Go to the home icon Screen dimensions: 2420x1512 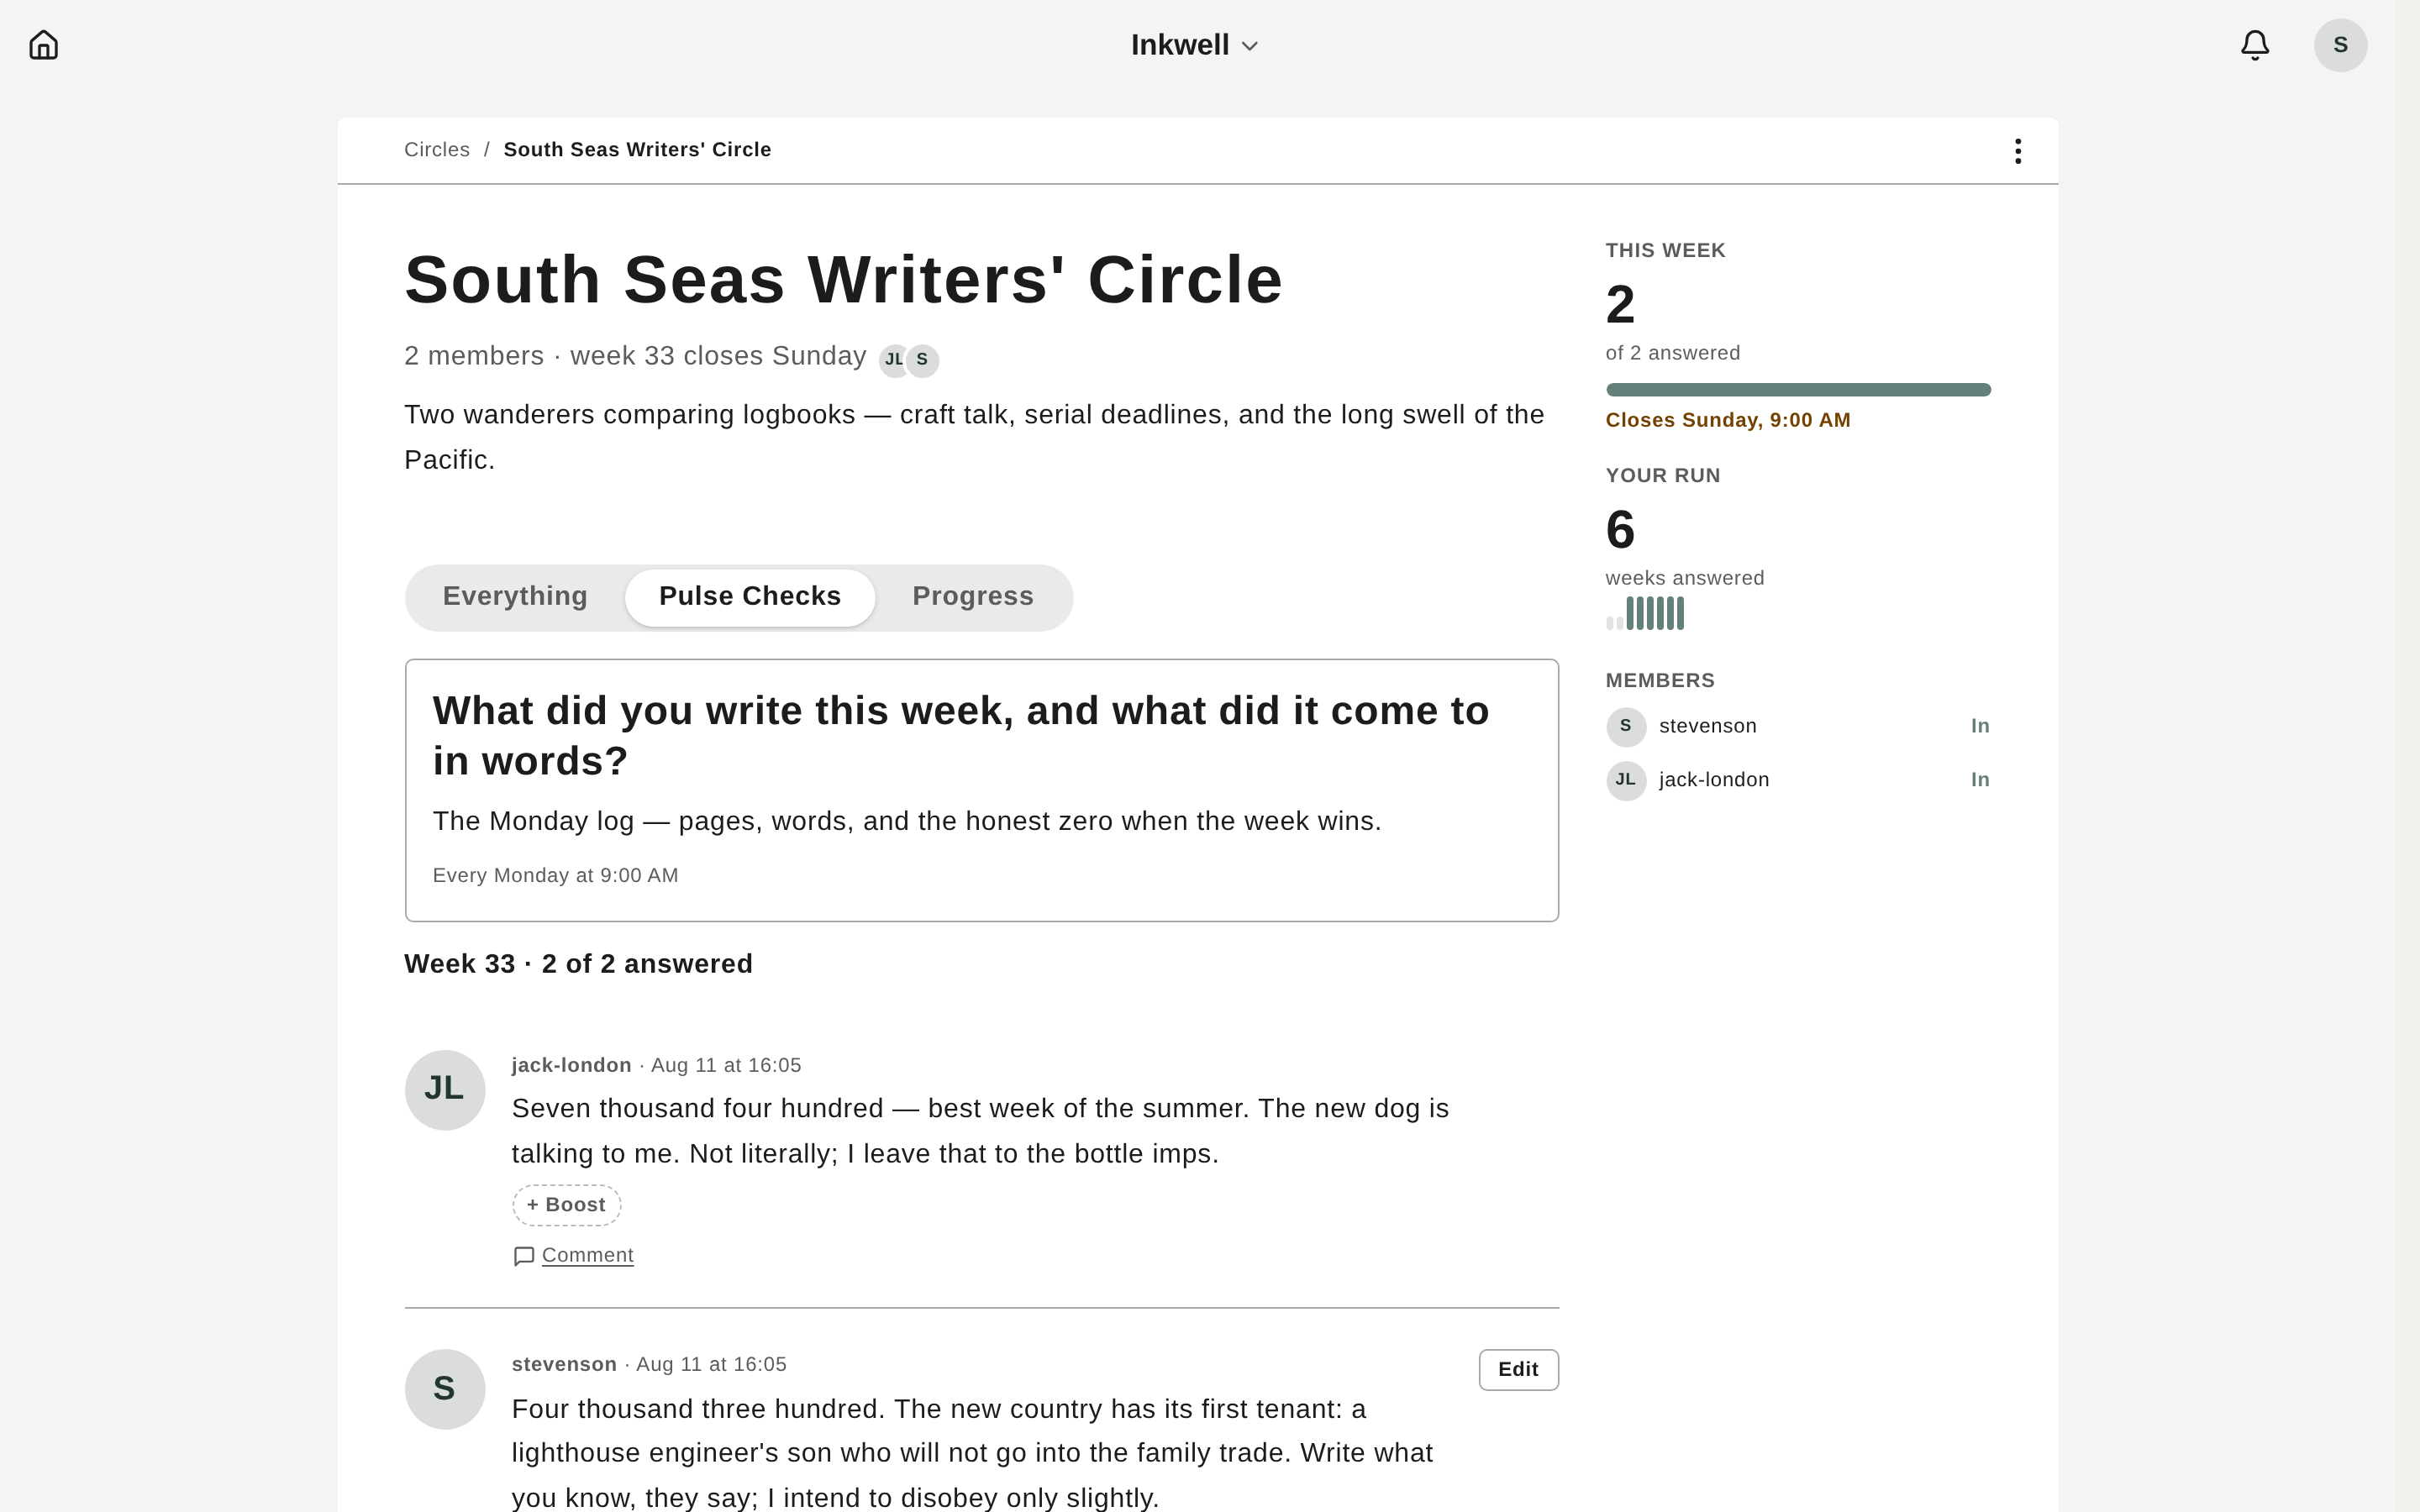coord(44,45)
